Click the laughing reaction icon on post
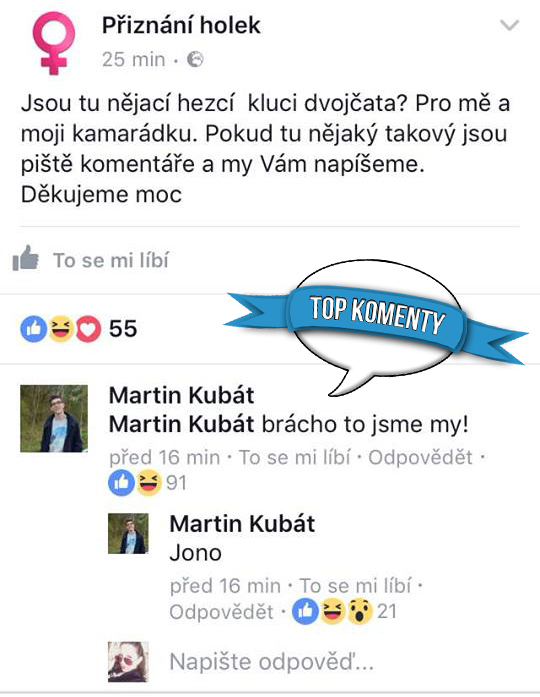The height and width of the screenshot is (697, 540). 61,329
